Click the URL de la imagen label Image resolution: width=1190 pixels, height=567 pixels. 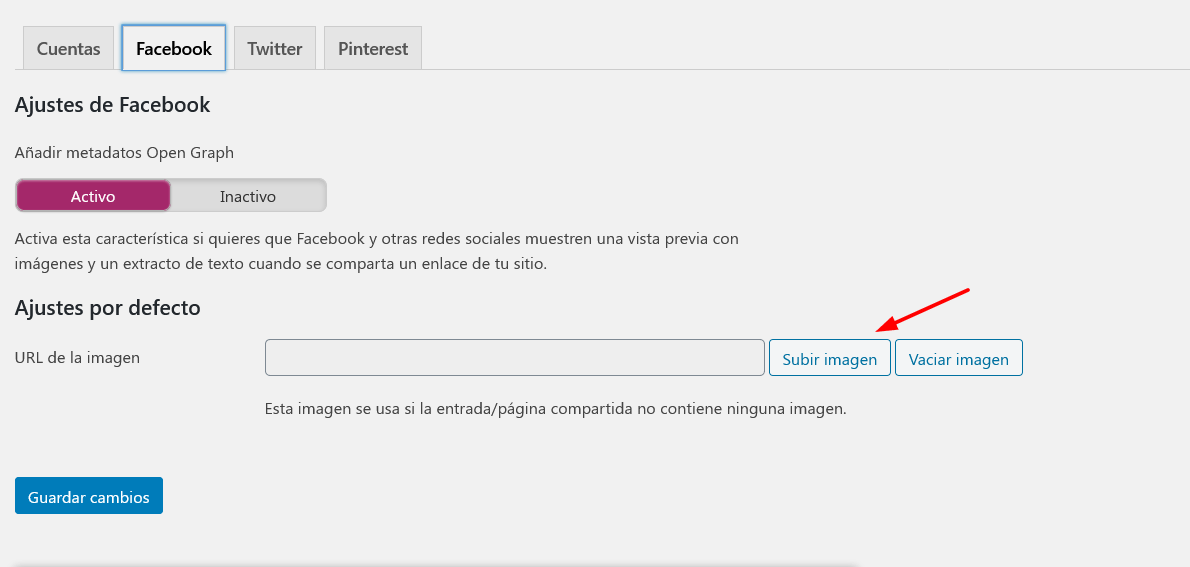coord(77,358)
